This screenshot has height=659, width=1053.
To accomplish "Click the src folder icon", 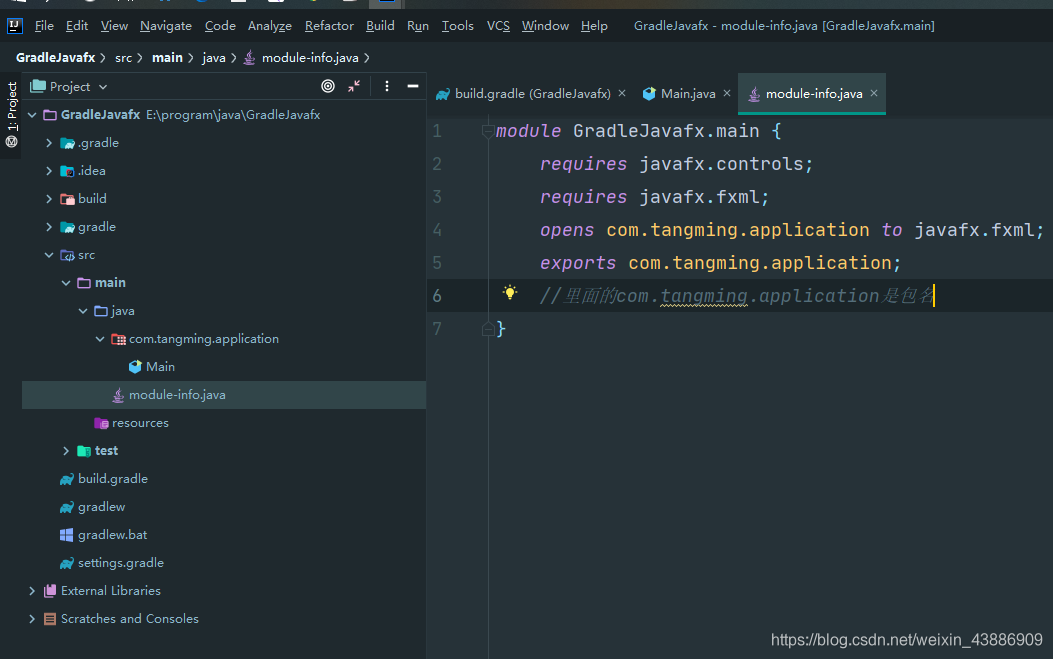I will (x=67, y=255).
